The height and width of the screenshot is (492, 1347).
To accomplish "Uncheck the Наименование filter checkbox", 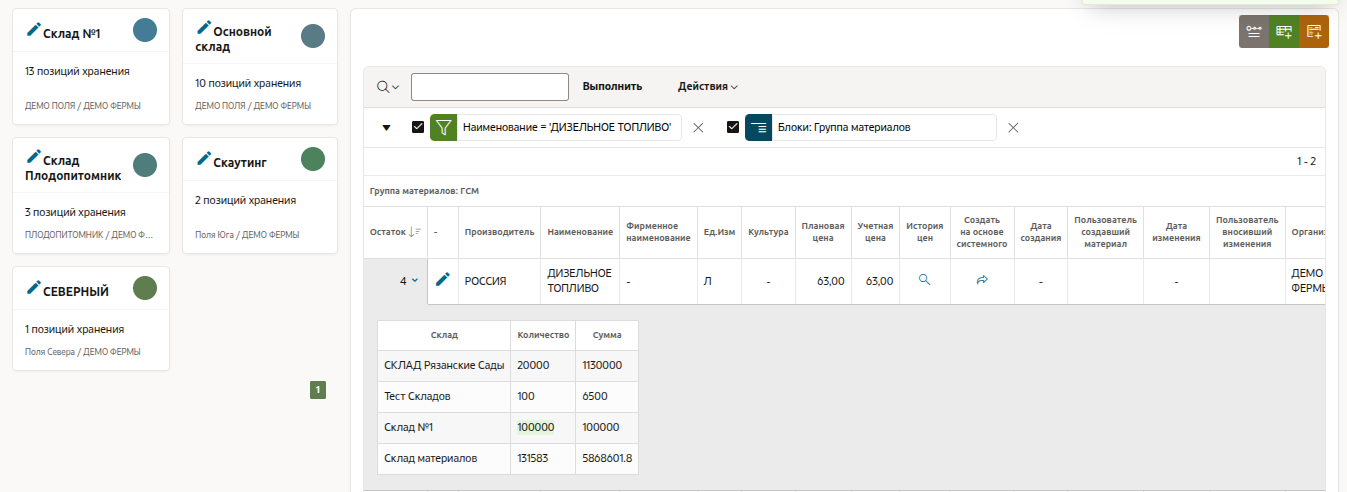I will coord(418,128).
